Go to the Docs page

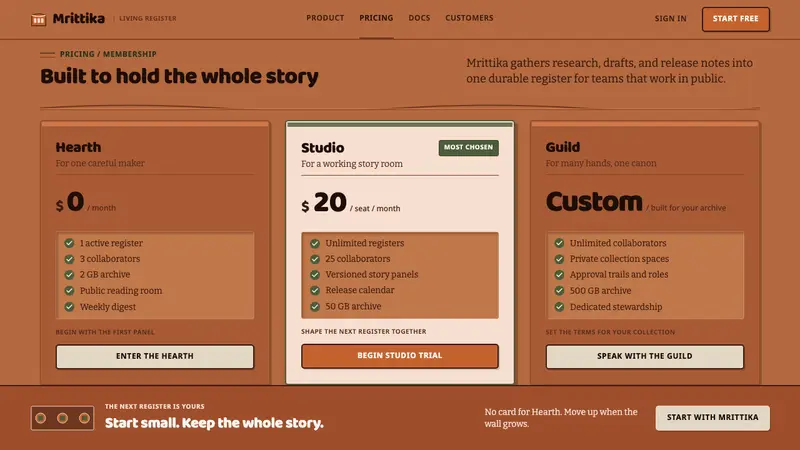(x=419, y=18)
